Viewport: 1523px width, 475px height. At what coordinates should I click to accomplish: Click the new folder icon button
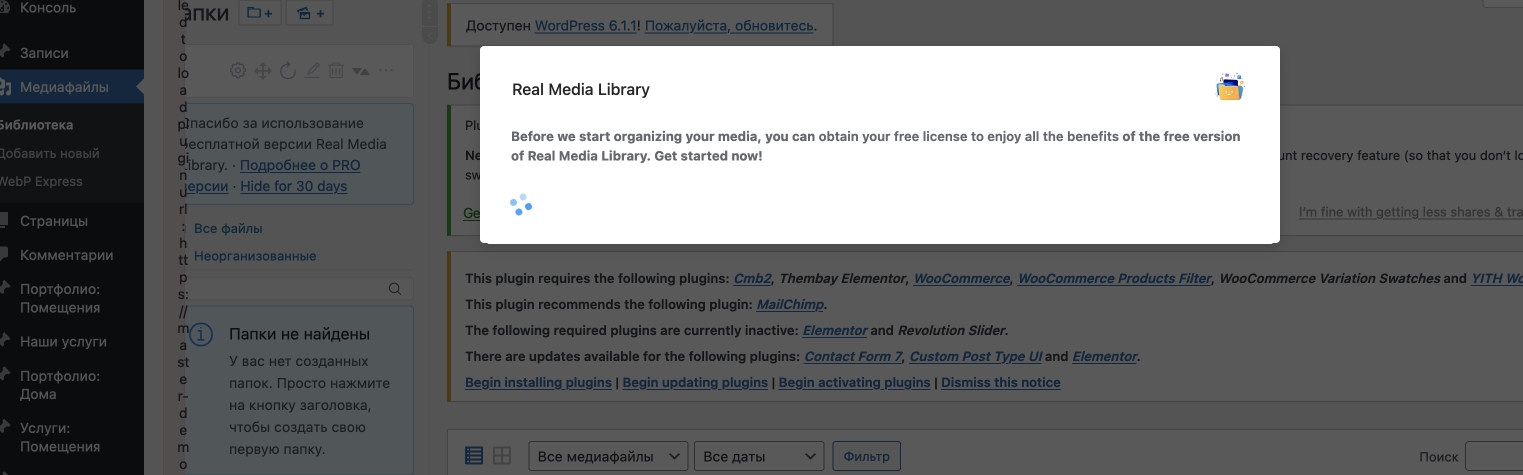click(260, 13)
